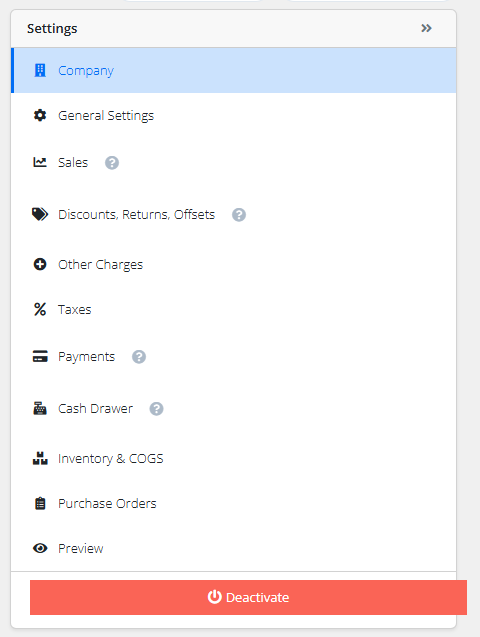480x637 pixels.
Task: Click the General Settings gear icon
Action: tap(40, 115)
